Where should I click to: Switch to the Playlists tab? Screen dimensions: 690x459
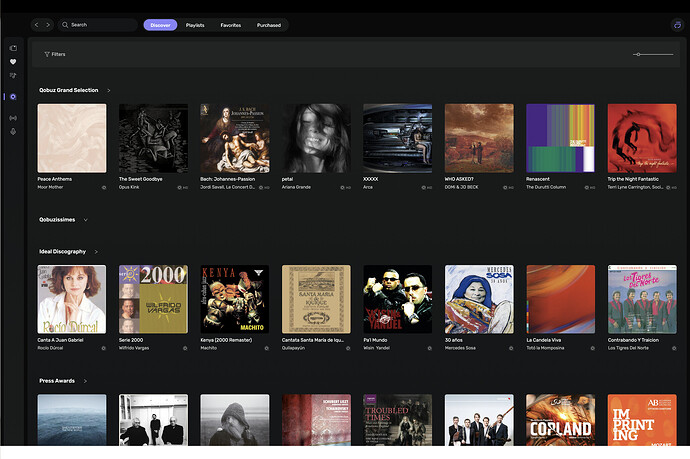point(195,25)
